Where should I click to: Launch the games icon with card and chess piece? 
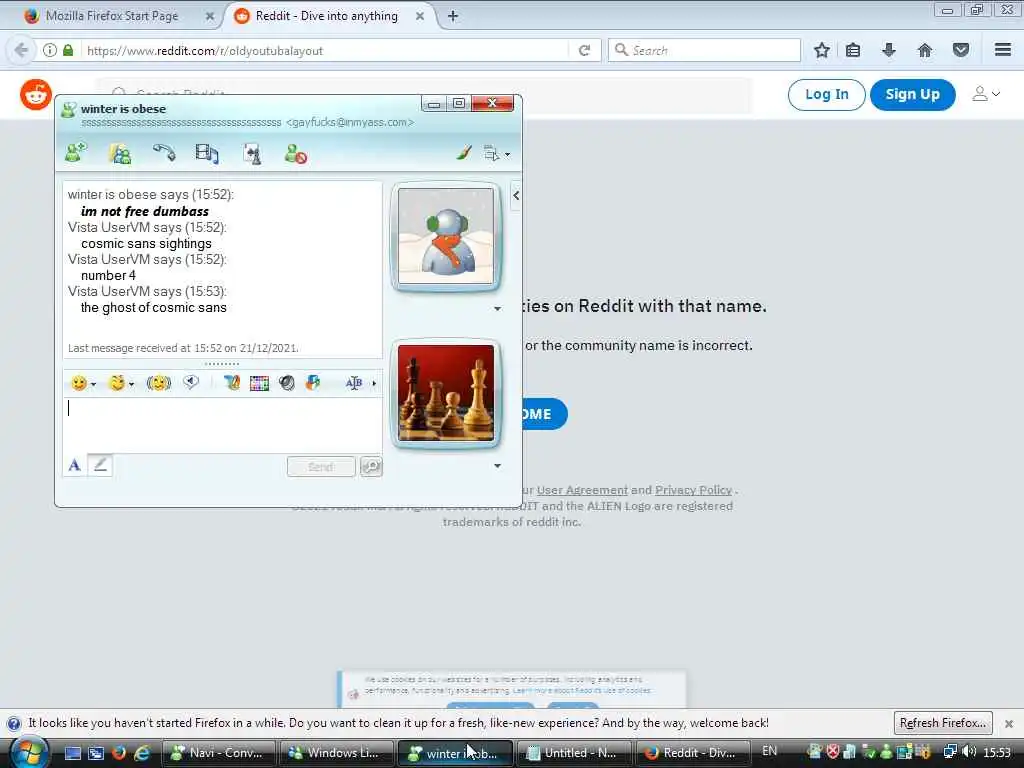(x=252, y=154)
